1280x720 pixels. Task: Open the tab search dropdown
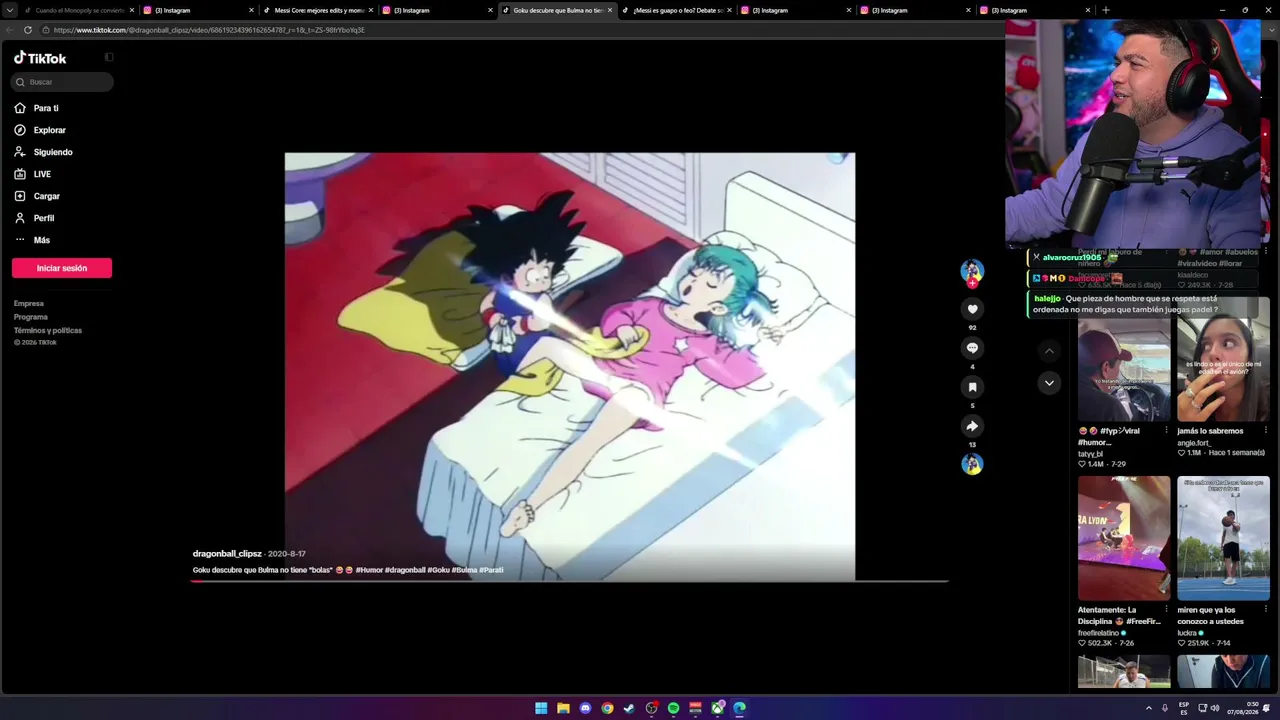click(10, 10)
